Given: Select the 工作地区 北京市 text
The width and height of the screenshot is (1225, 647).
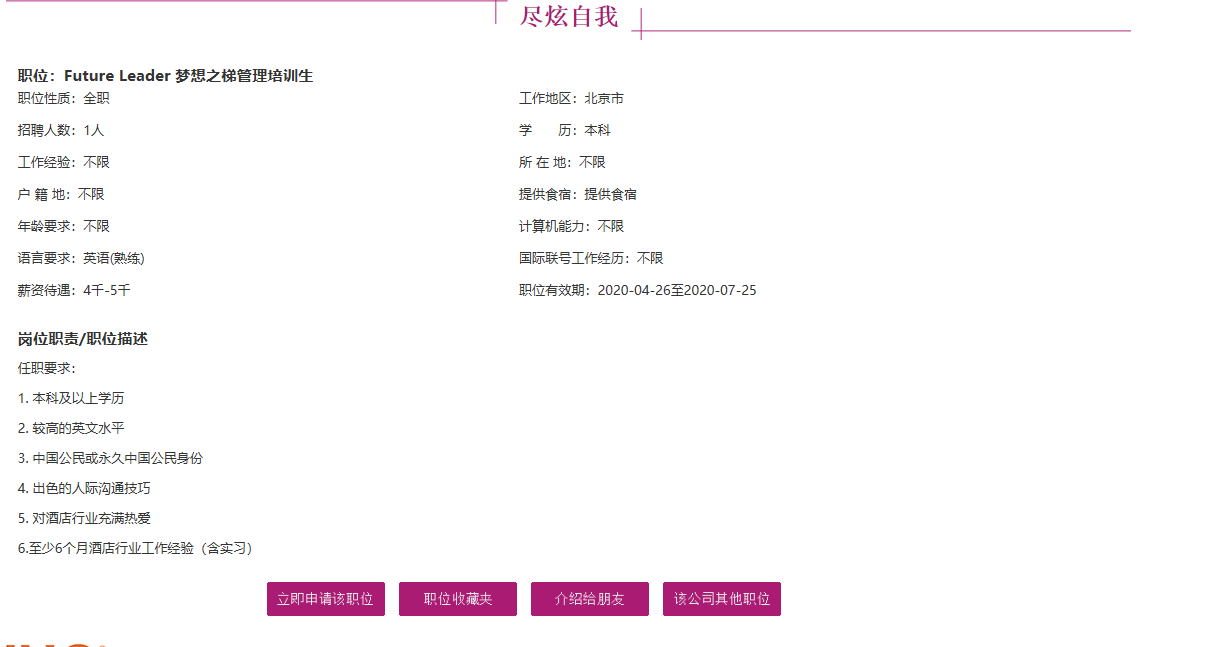Looking at the screenshot, I should pos(571,99).
